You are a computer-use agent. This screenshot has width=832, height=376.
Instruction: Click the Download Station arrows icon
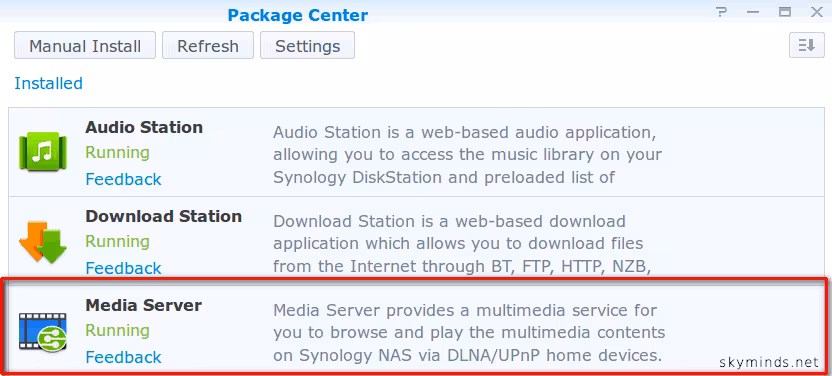point(42,242)
